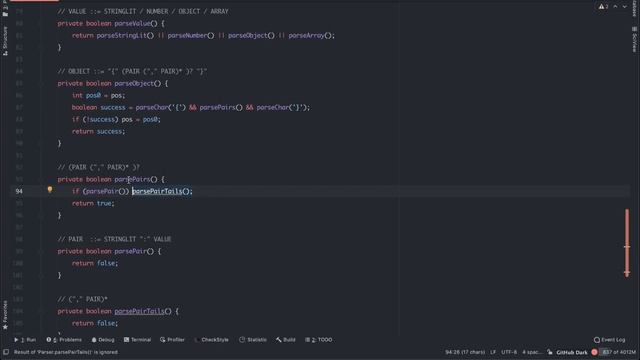640x360 pixels.
Task: Open the Build tool window
Action: click(x=286, y=340)
